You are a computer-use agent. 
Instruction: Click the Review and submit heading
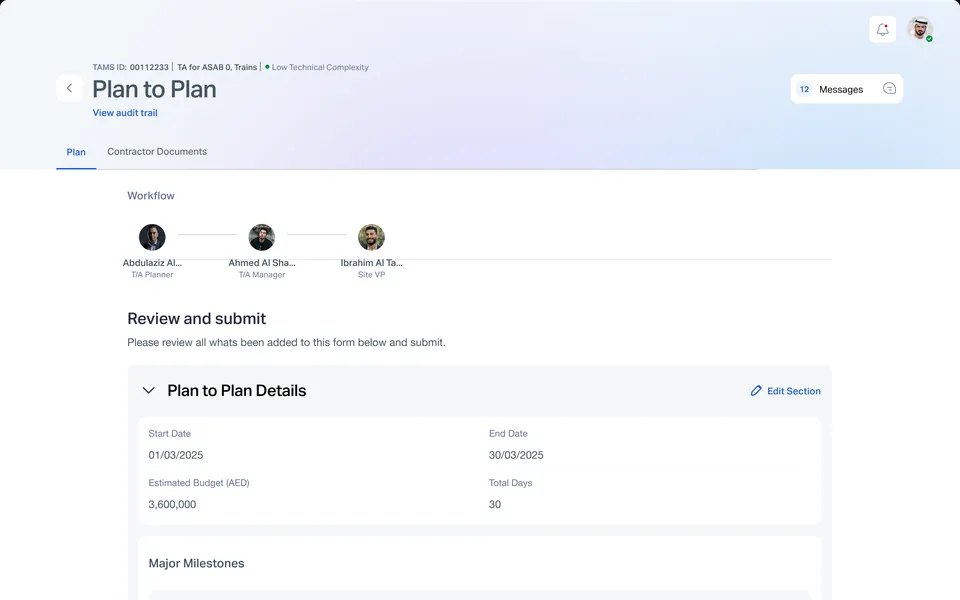(x=197, y=318)
